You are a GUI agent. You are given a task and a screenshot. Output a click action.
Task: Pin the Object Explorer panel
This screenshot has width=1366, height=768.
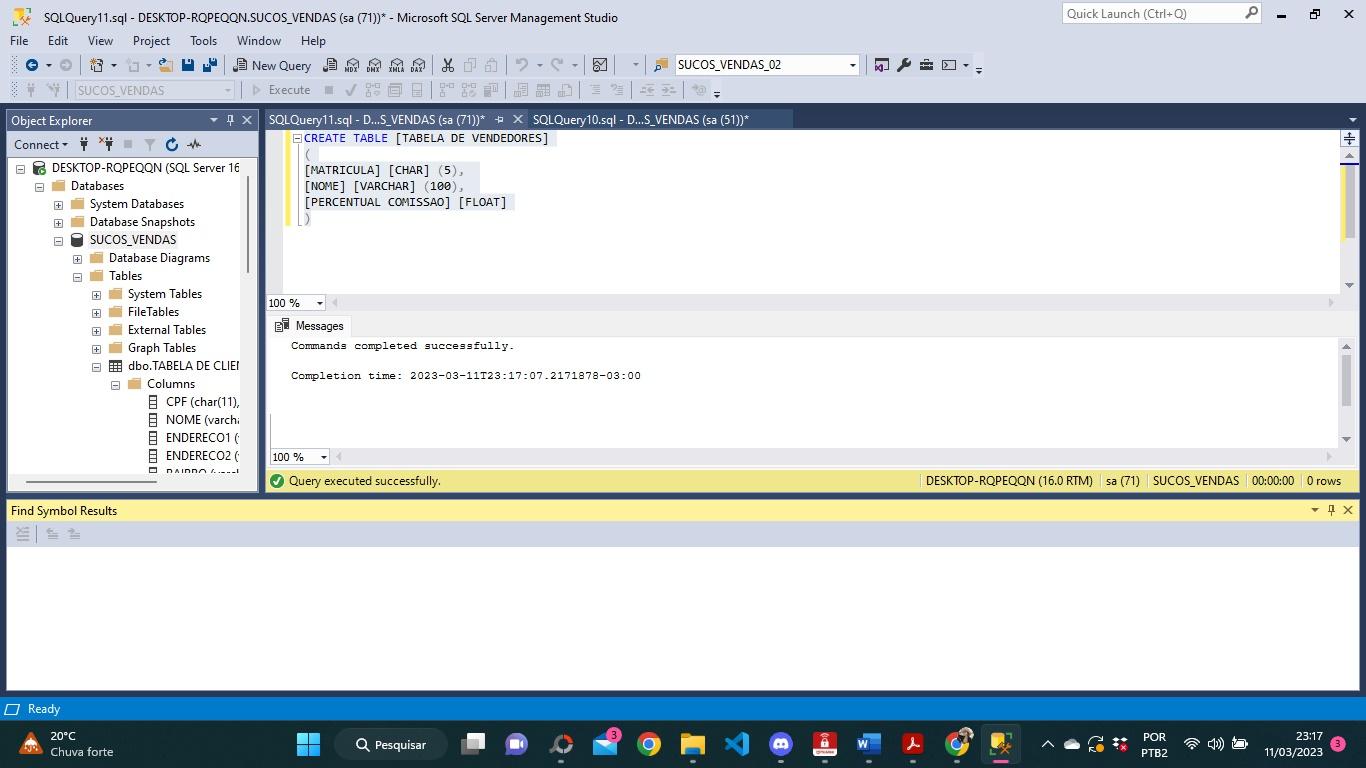pyautogui.click(x=230, y=120)
